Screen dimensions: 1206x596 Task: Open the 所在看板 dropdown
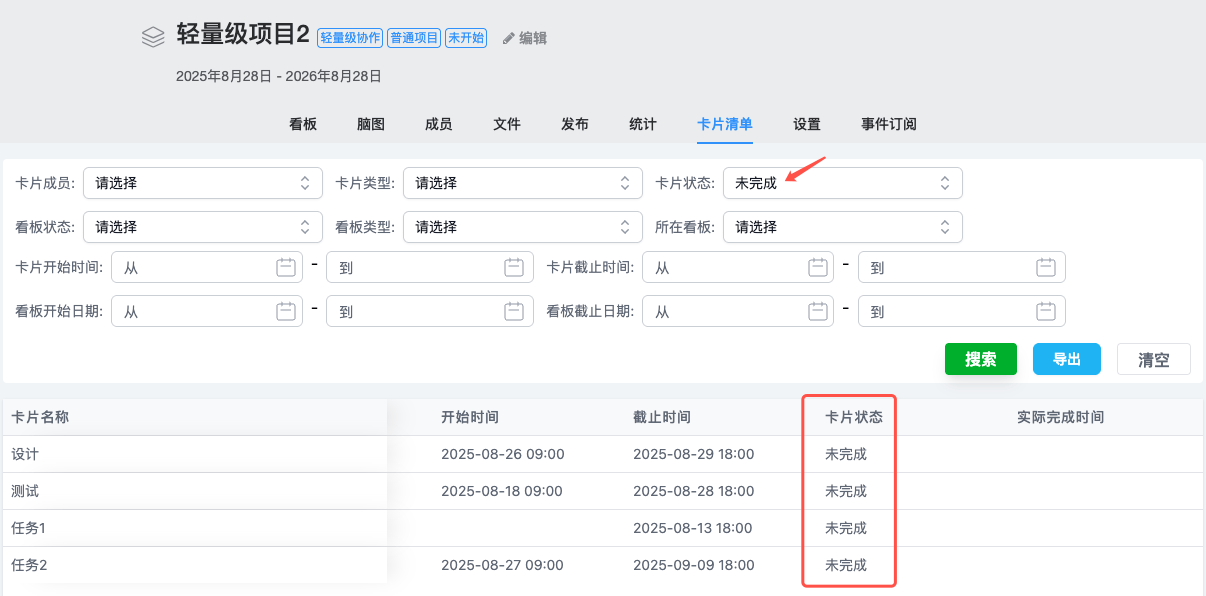point(842,227)
